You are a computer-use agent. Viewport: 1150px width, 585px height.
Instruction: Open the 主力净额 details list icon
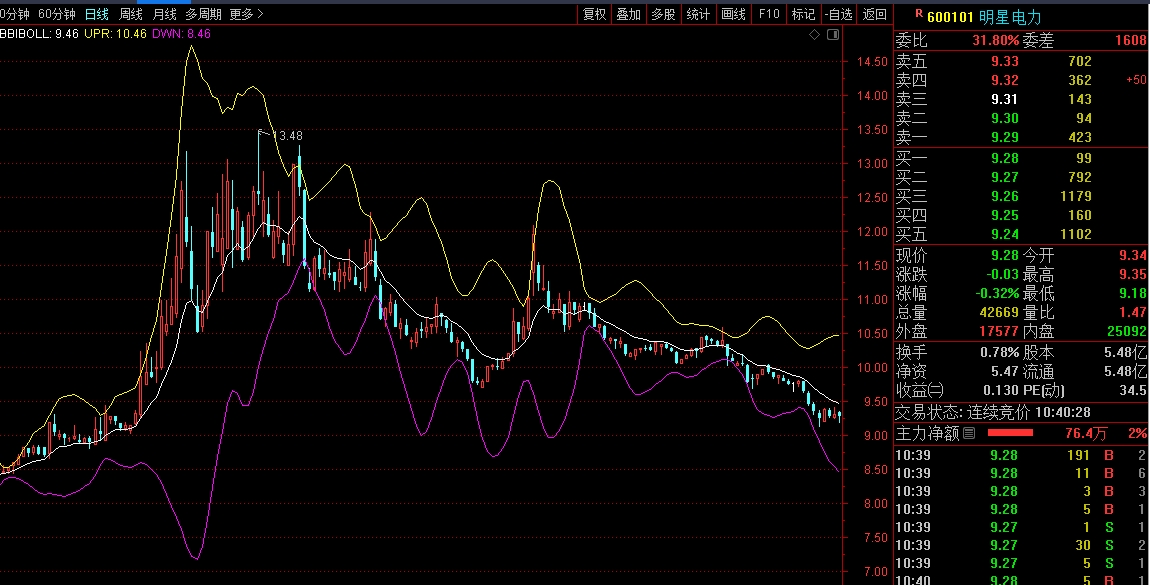point(968,434)
